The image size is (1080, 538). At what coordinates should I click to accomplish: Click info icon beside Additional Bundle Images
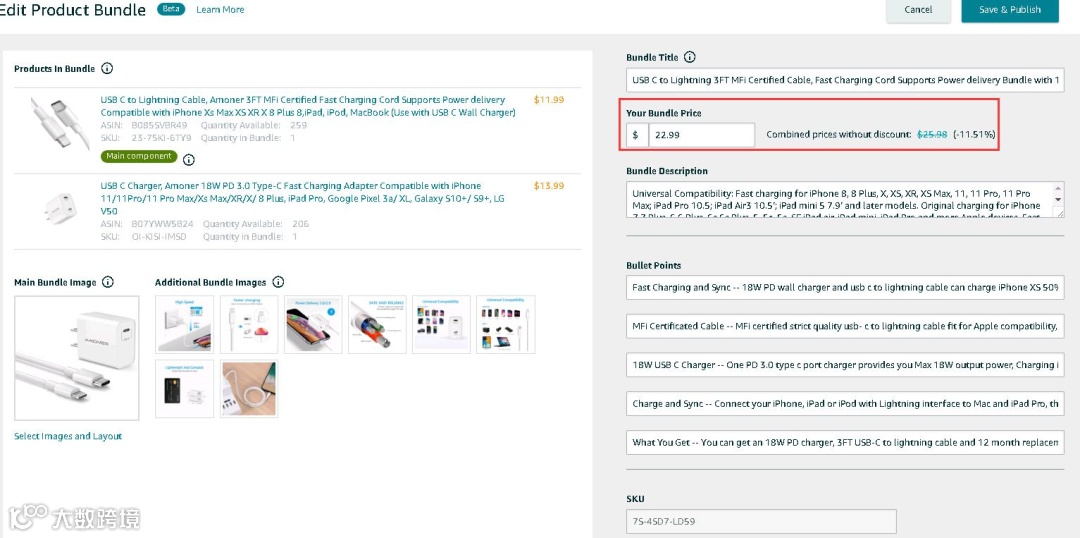click(x=278, y=282)
